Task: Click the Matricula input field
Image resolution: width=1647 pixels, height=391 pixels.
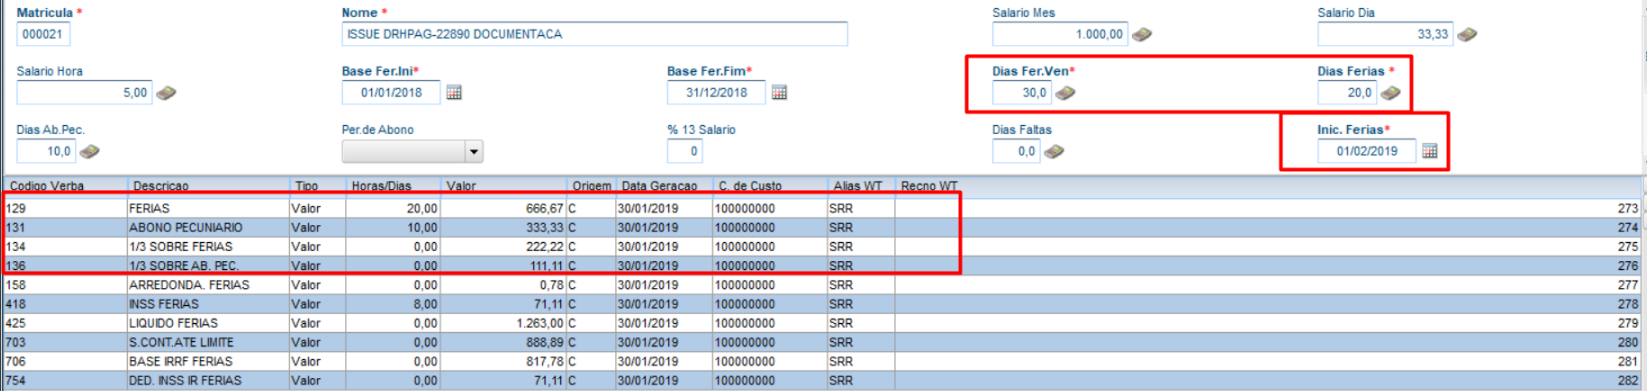Action: click(x=43, y=34)
